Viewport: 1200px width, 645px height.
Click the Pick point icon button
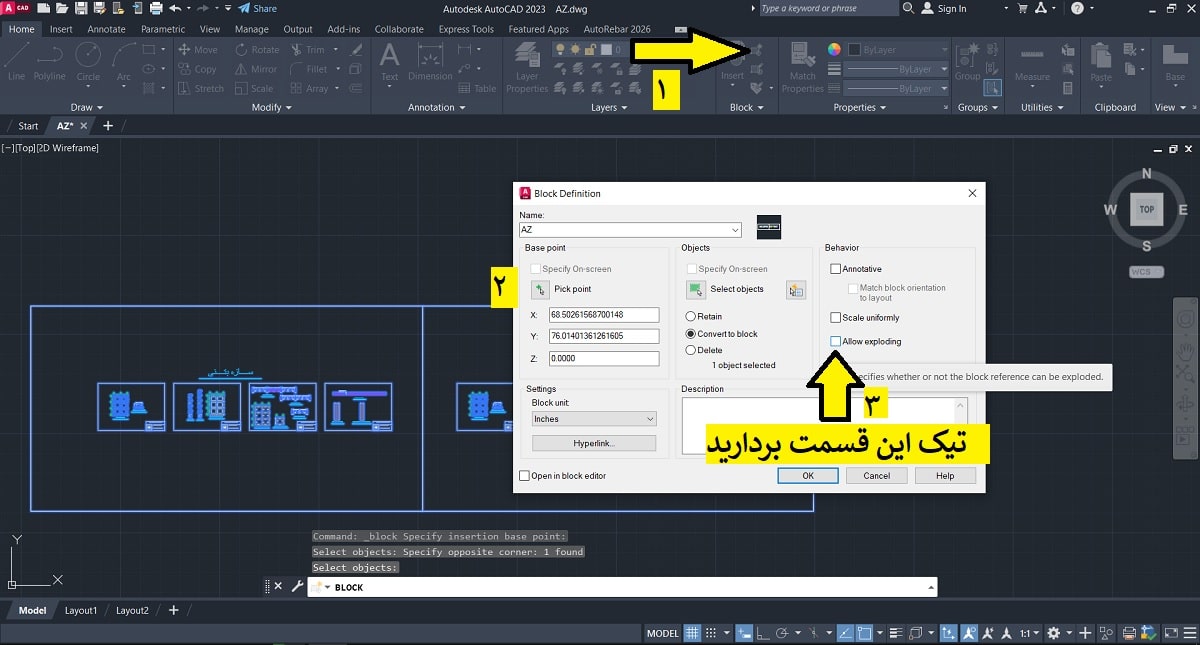point(540,290)
